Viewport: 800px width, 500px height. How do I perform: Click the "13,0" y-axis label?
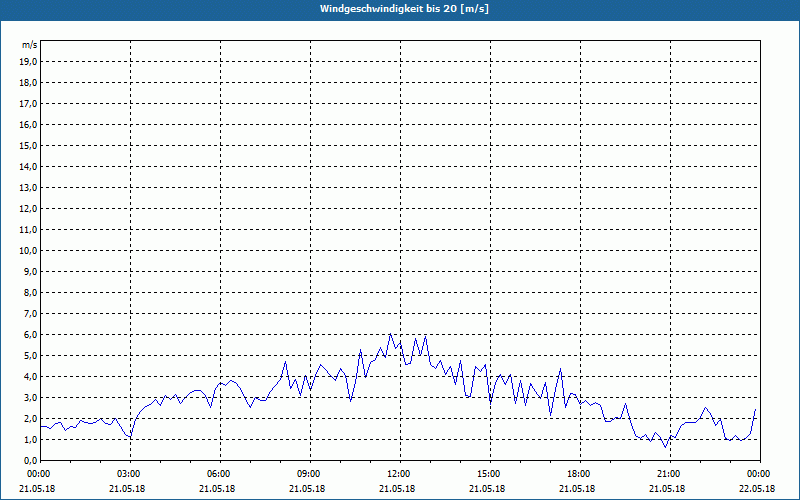(x=28, y=187)
